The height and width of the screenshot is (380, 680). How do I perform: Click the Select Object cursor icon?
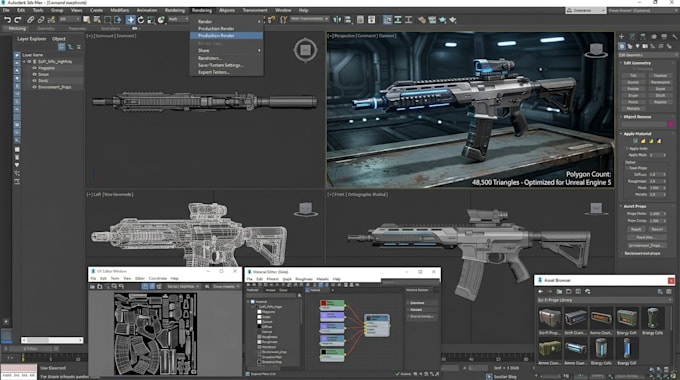(x=87, y=20)
